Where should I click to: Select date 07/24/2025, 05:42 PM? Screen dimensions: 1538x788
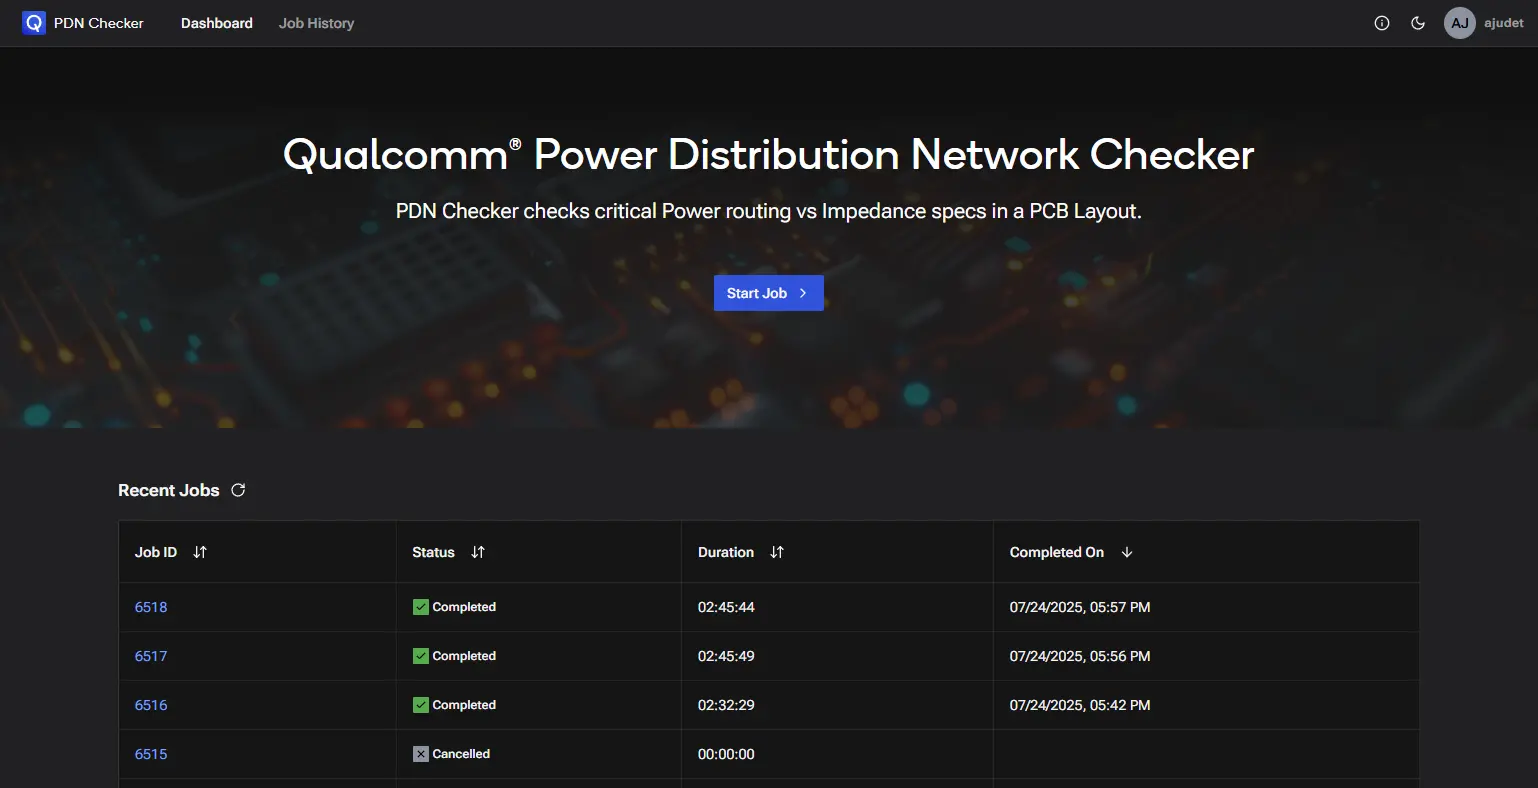[1080, 705]
